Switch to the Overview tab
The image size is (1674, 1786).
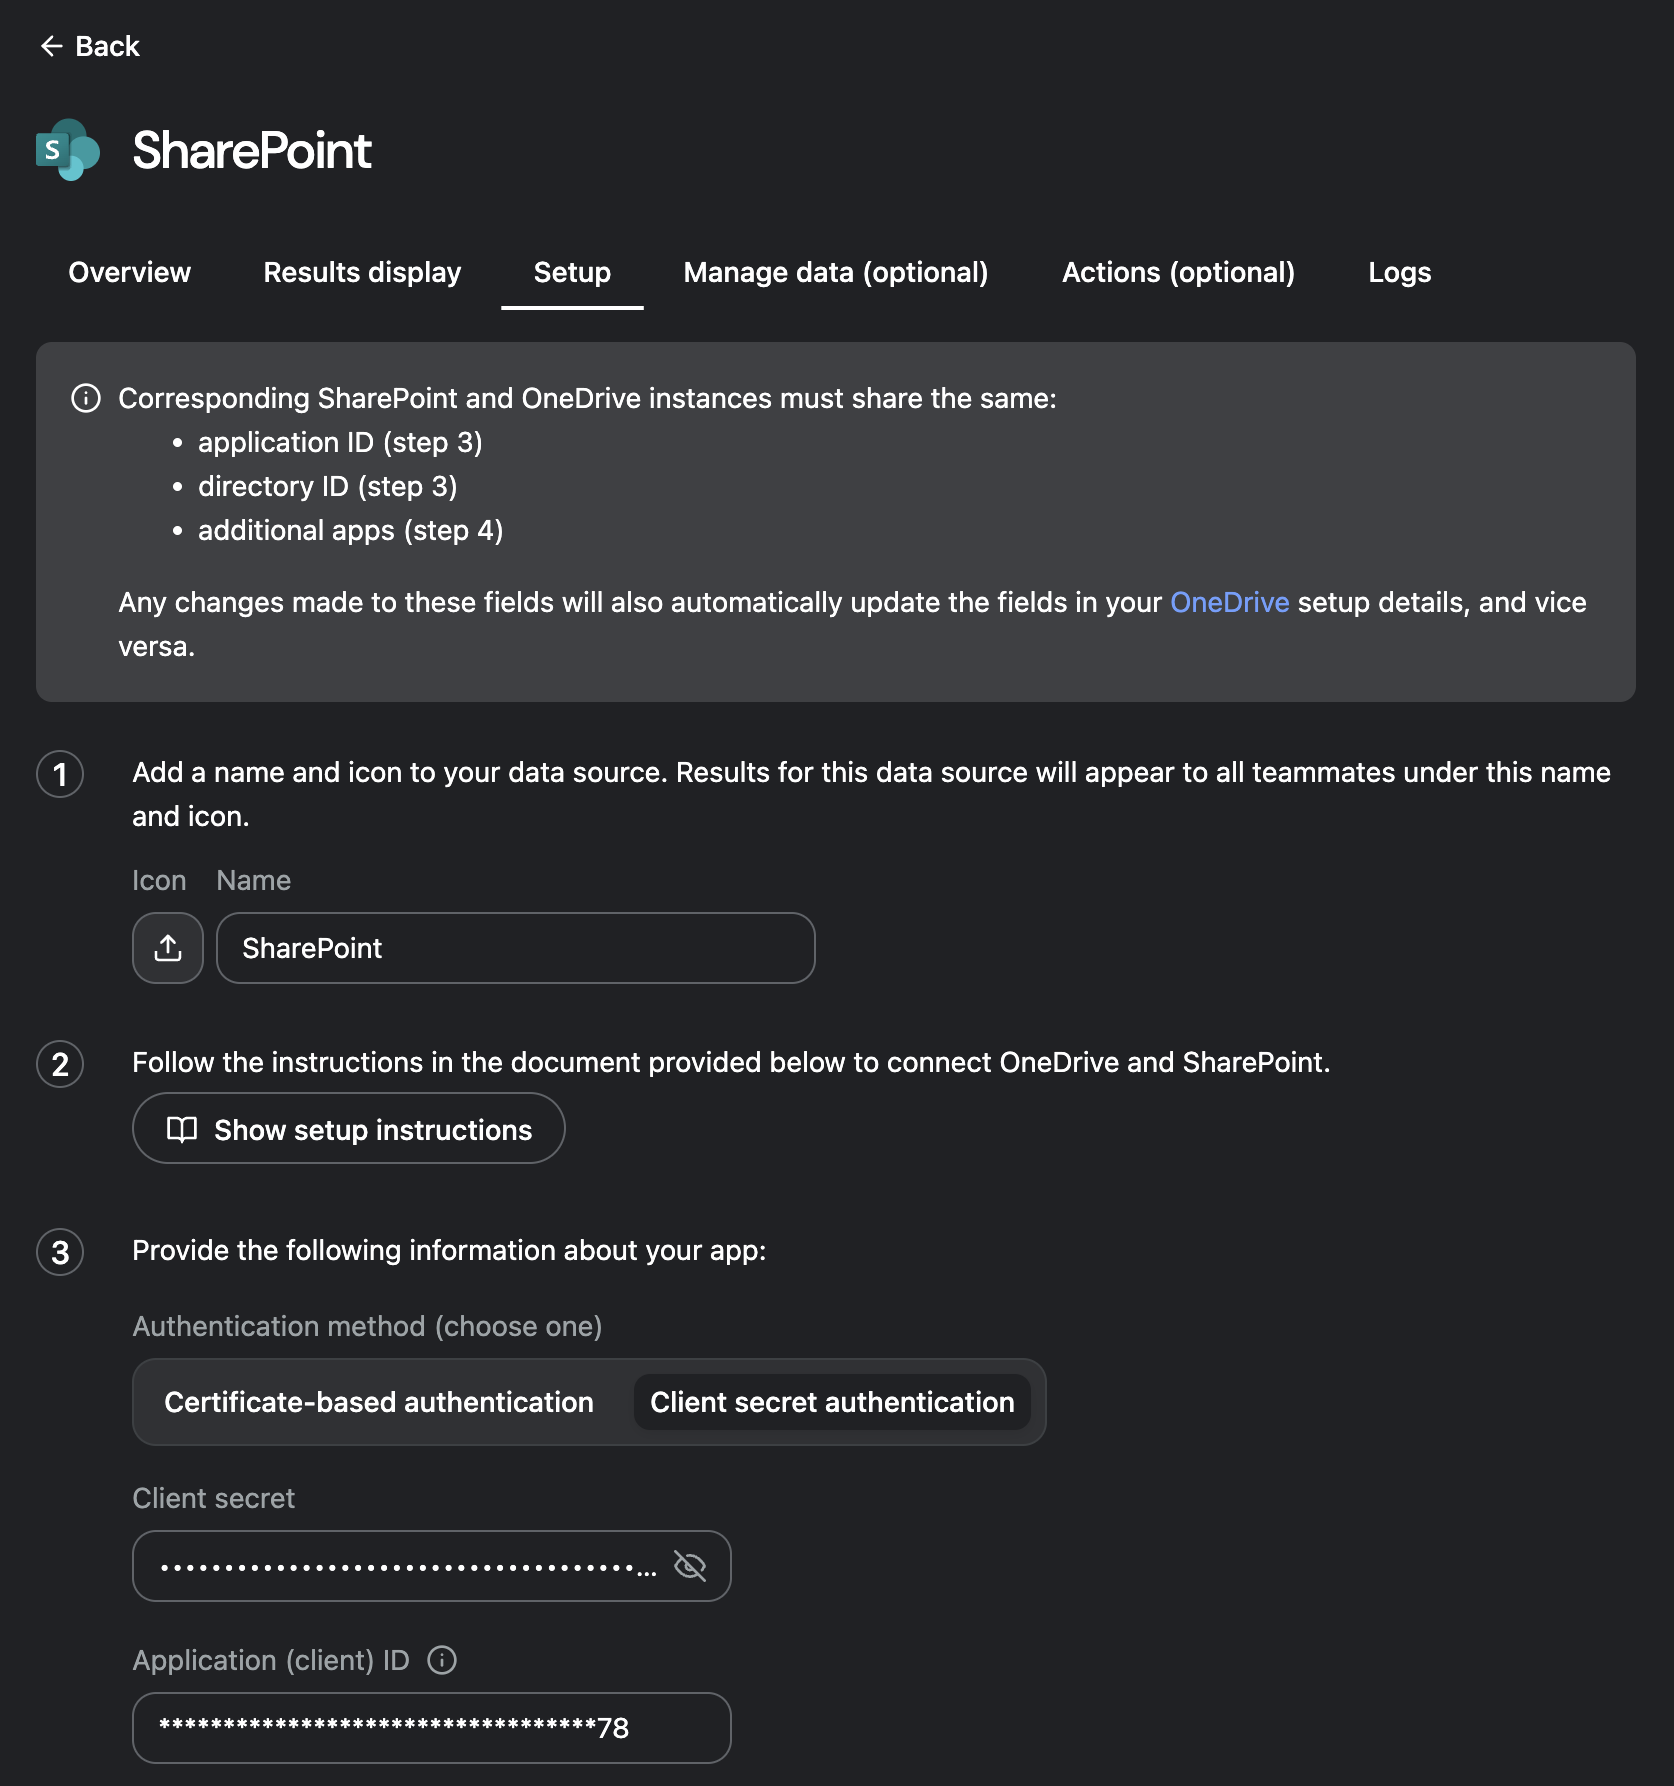(129, 272)
